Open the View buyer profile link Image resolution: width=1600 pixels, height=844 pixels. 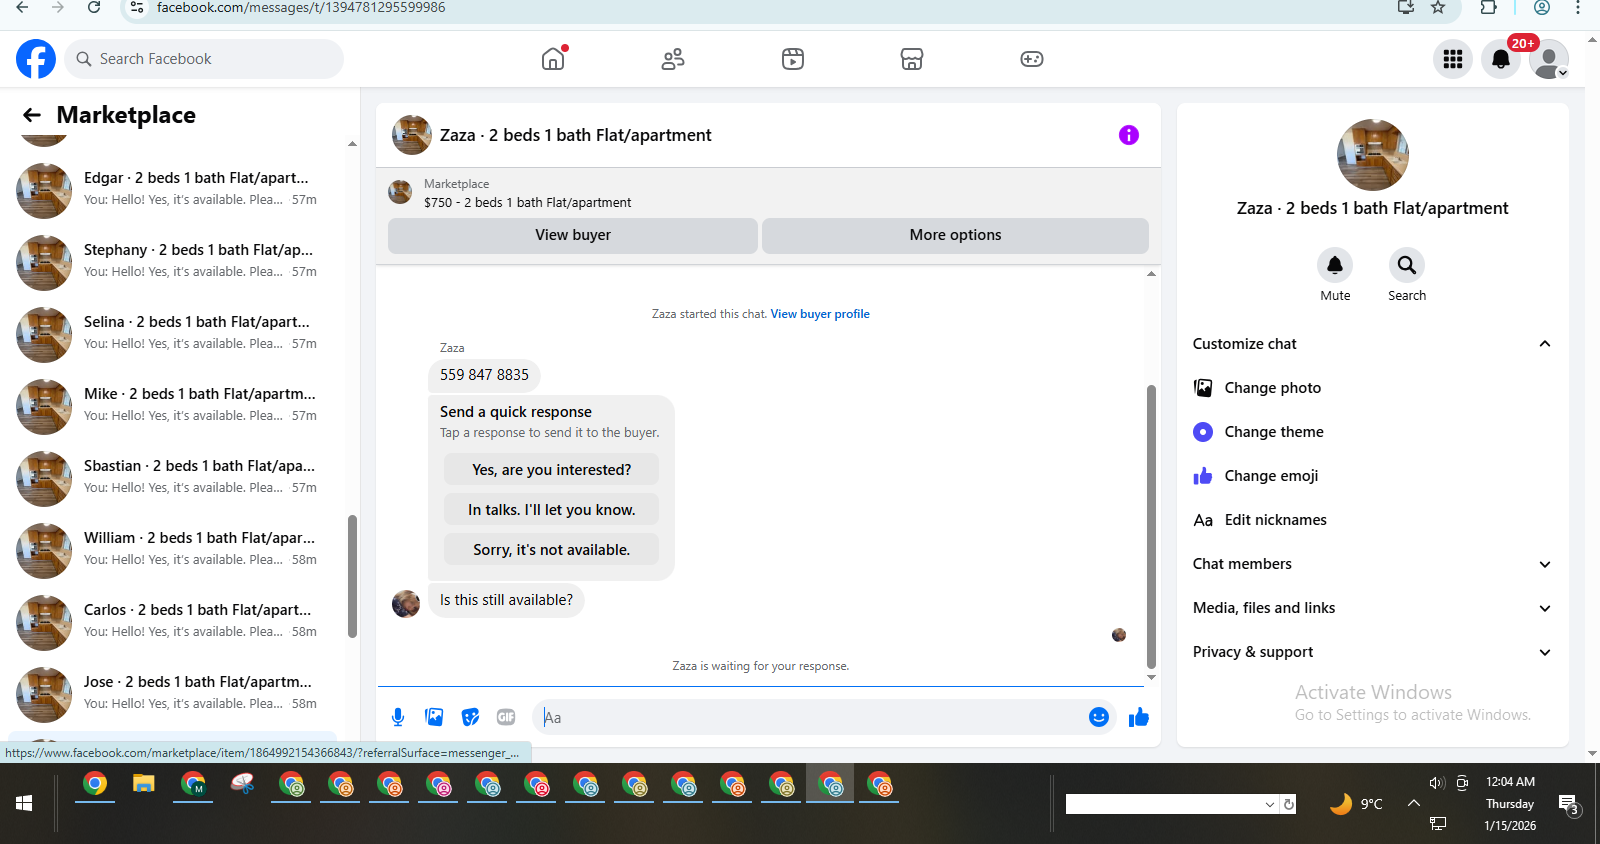(820, 314)
